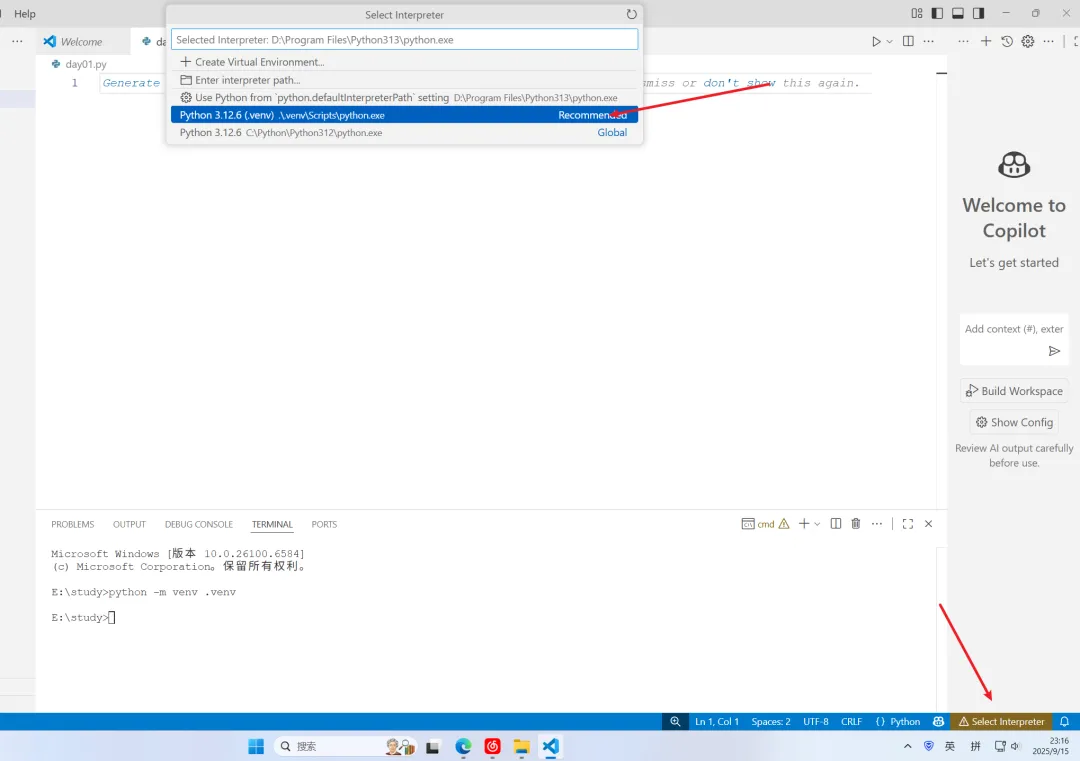This screenshot has height=761, width=1080.
Task: Switch to the PROBLEMS panel tab
Action: click(72, 524)
